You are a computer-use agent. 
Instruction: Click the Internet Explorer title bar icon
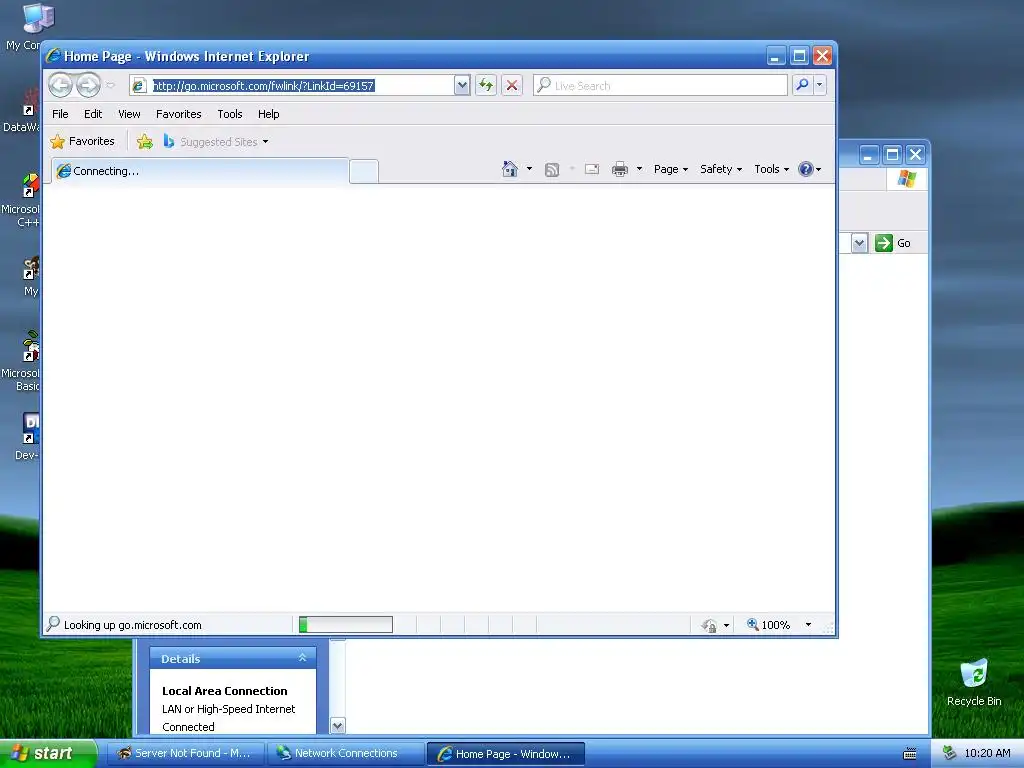pyautogui.click(x=54, y=56)
